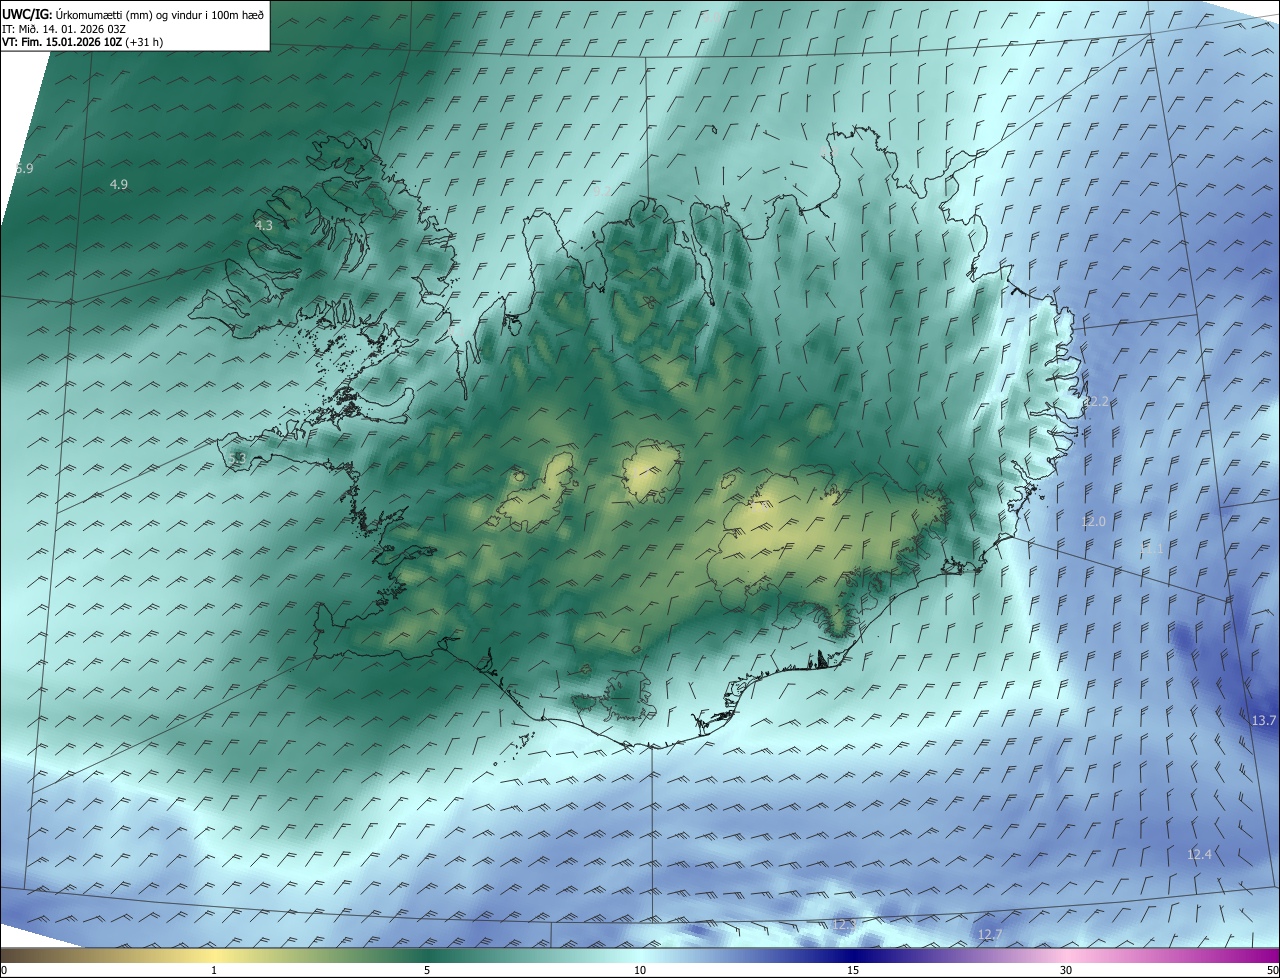1280x978 pixels.
Task: Click the map title 'Úrkomumætti (mm) og vindur í 100m hæð'
Action: pos(160,14)
